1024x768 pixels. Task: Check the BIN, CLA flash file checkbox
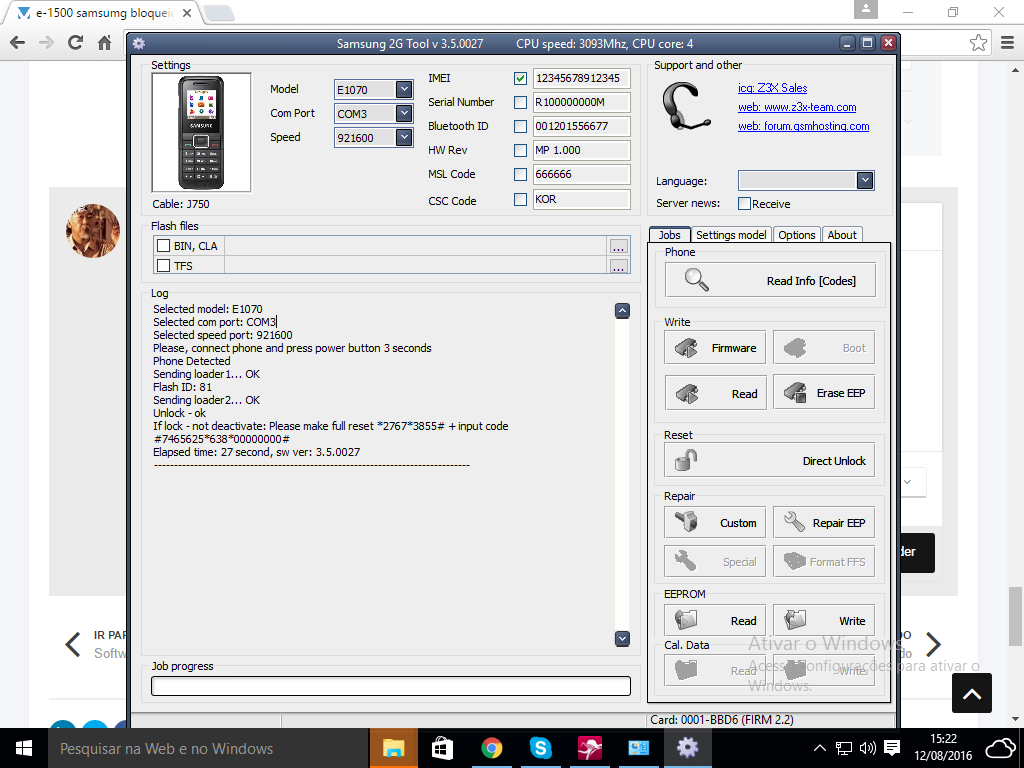point(163,246)
